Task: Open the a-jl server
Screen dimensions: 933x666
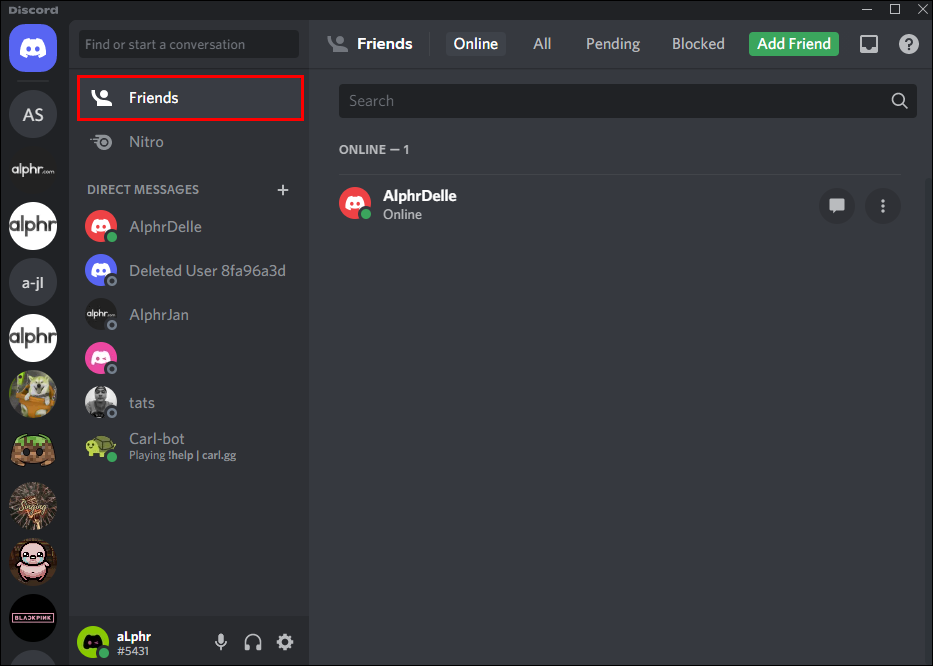Action: pyautogui.click(x=33, y=282)
